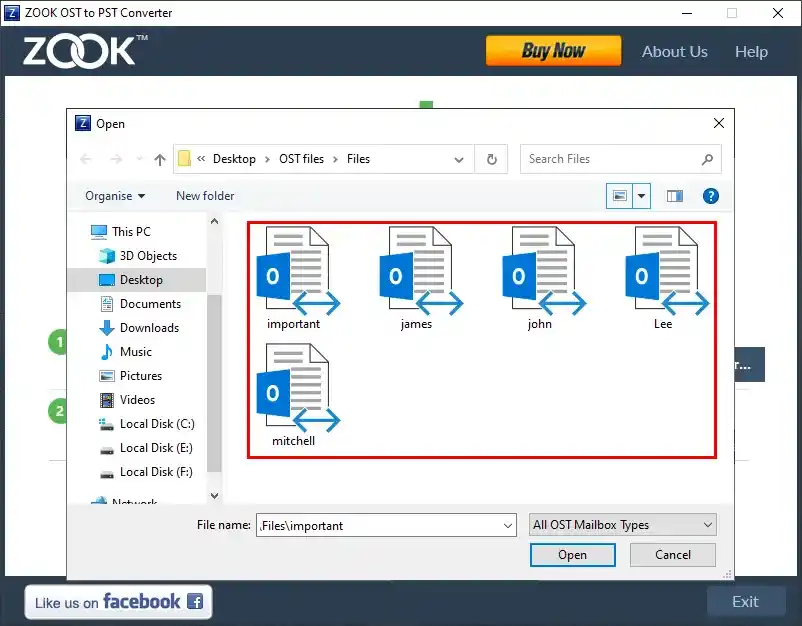802x626 pixels.
Task: Click the Open button
Action: tap(572, 555)
